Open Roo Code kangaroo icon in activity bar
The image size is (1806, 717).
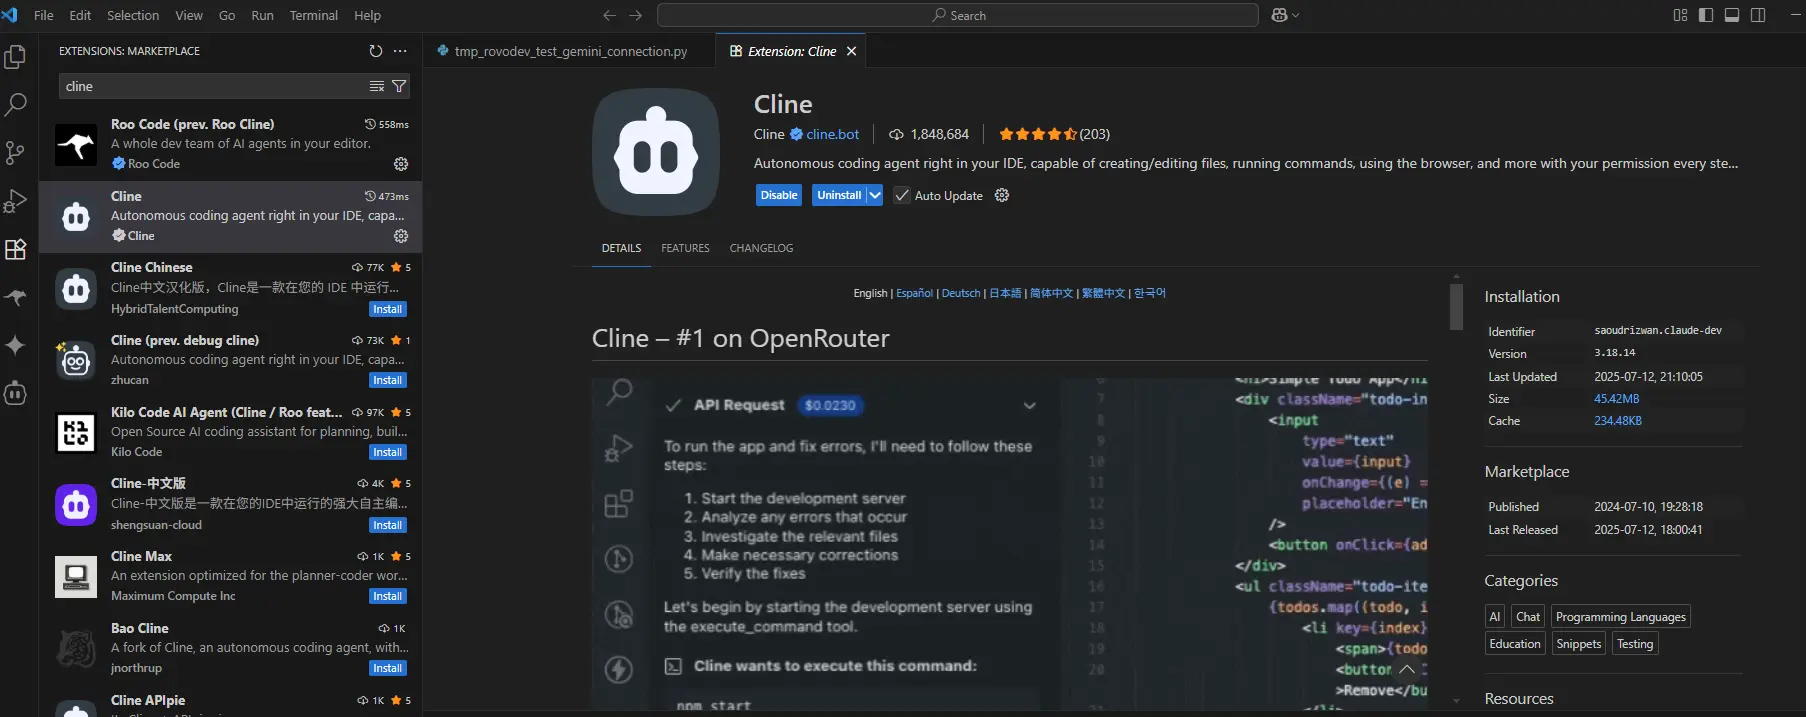pyautogui.click(x=15, y=297)
